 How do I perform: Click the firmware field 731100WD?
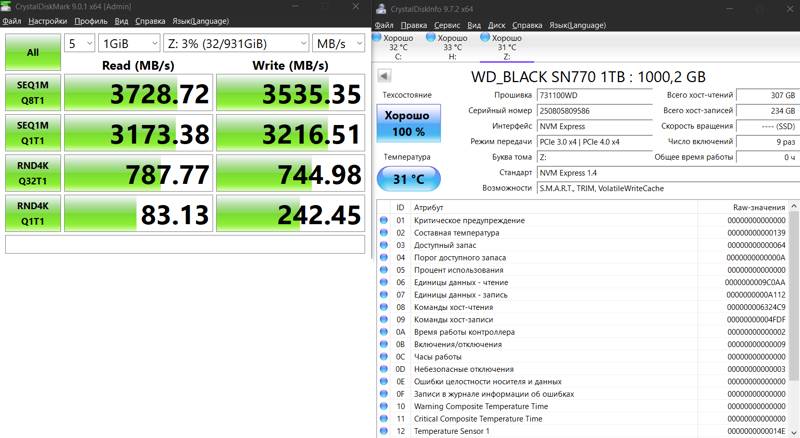595,95
